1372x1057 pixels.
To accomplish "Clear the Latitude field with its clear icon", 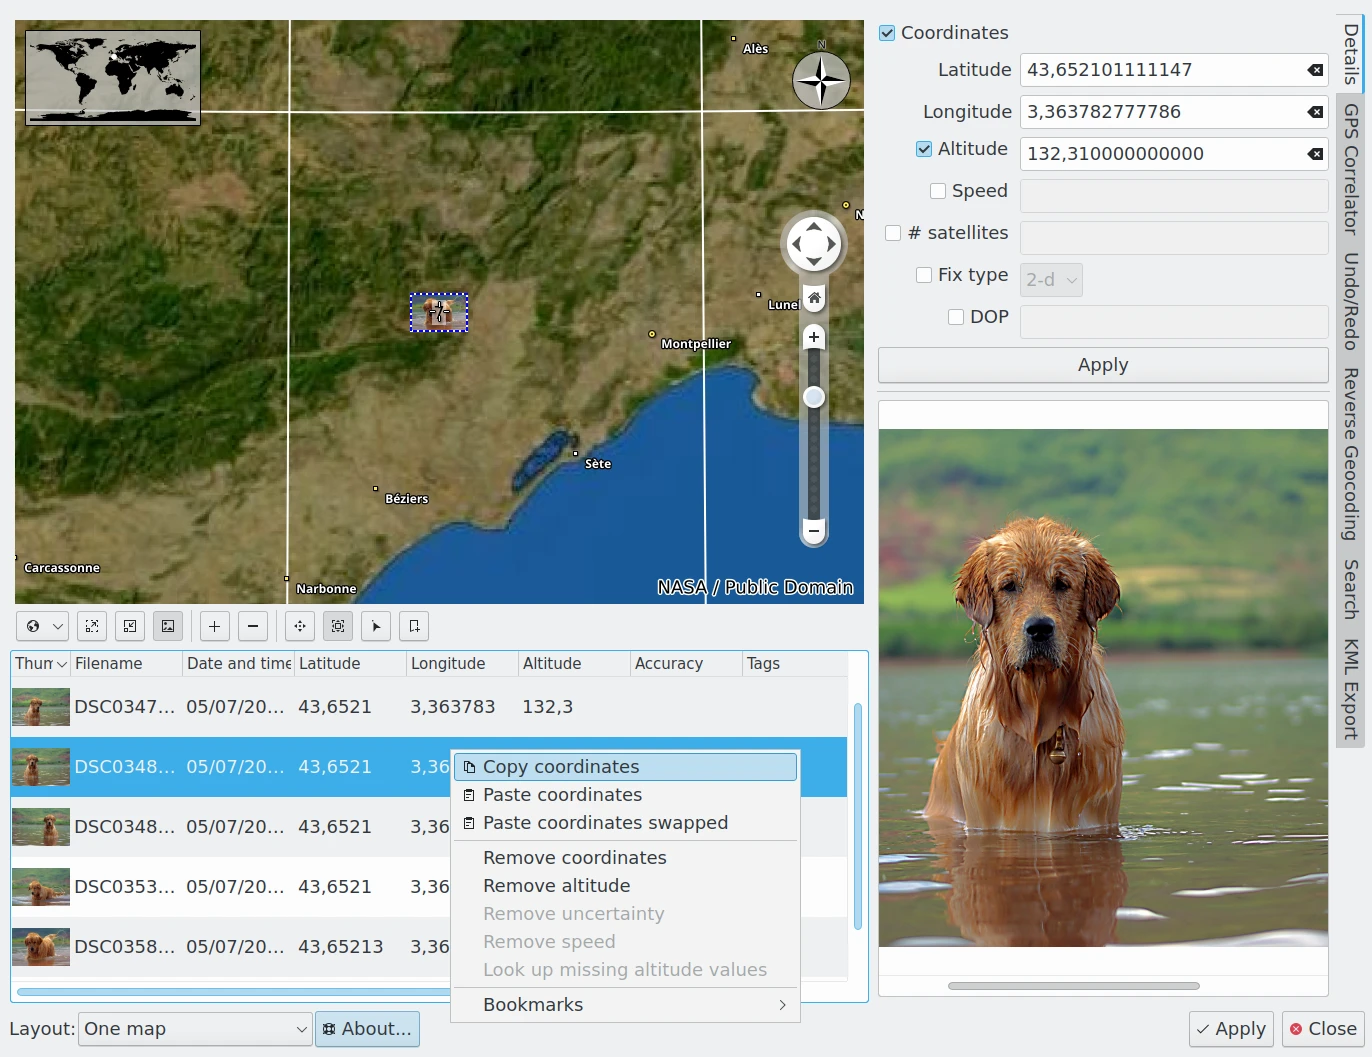I will (x=1315, y=70).
